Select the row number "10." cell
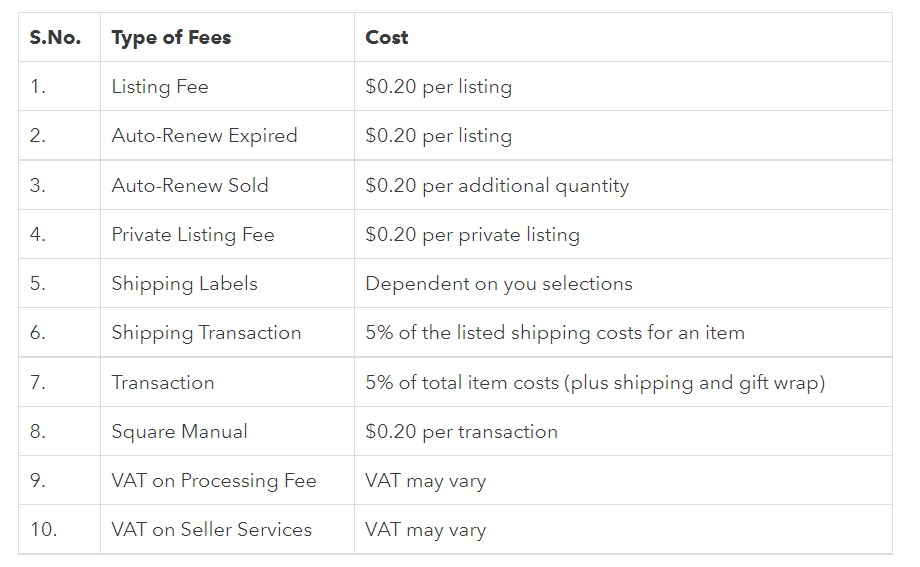920x567 pixels. click(x=43, y=530)
